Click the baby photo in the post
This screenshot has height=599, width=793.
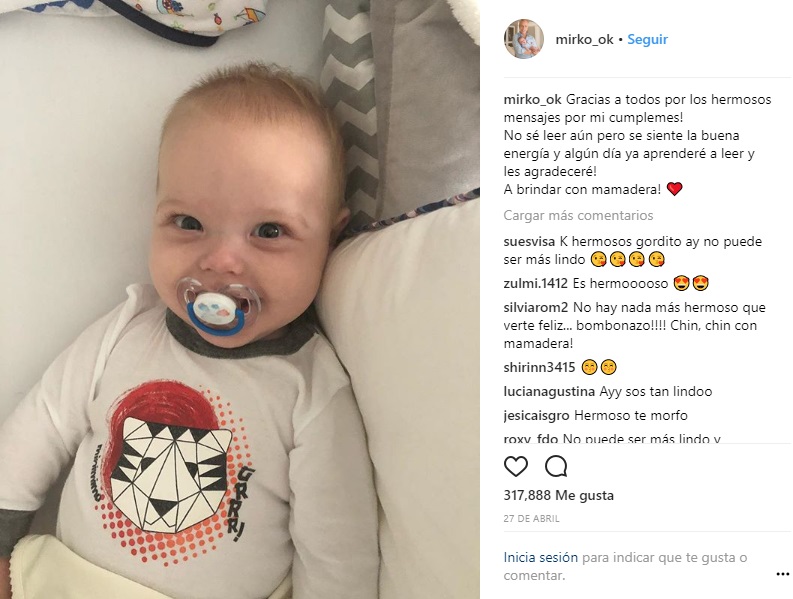pyautogui.click(x=240, y=300)
